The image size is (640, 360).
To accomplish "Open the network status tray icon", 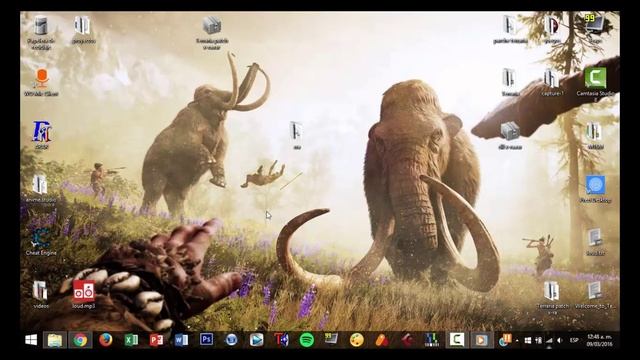I will (549, 340).
